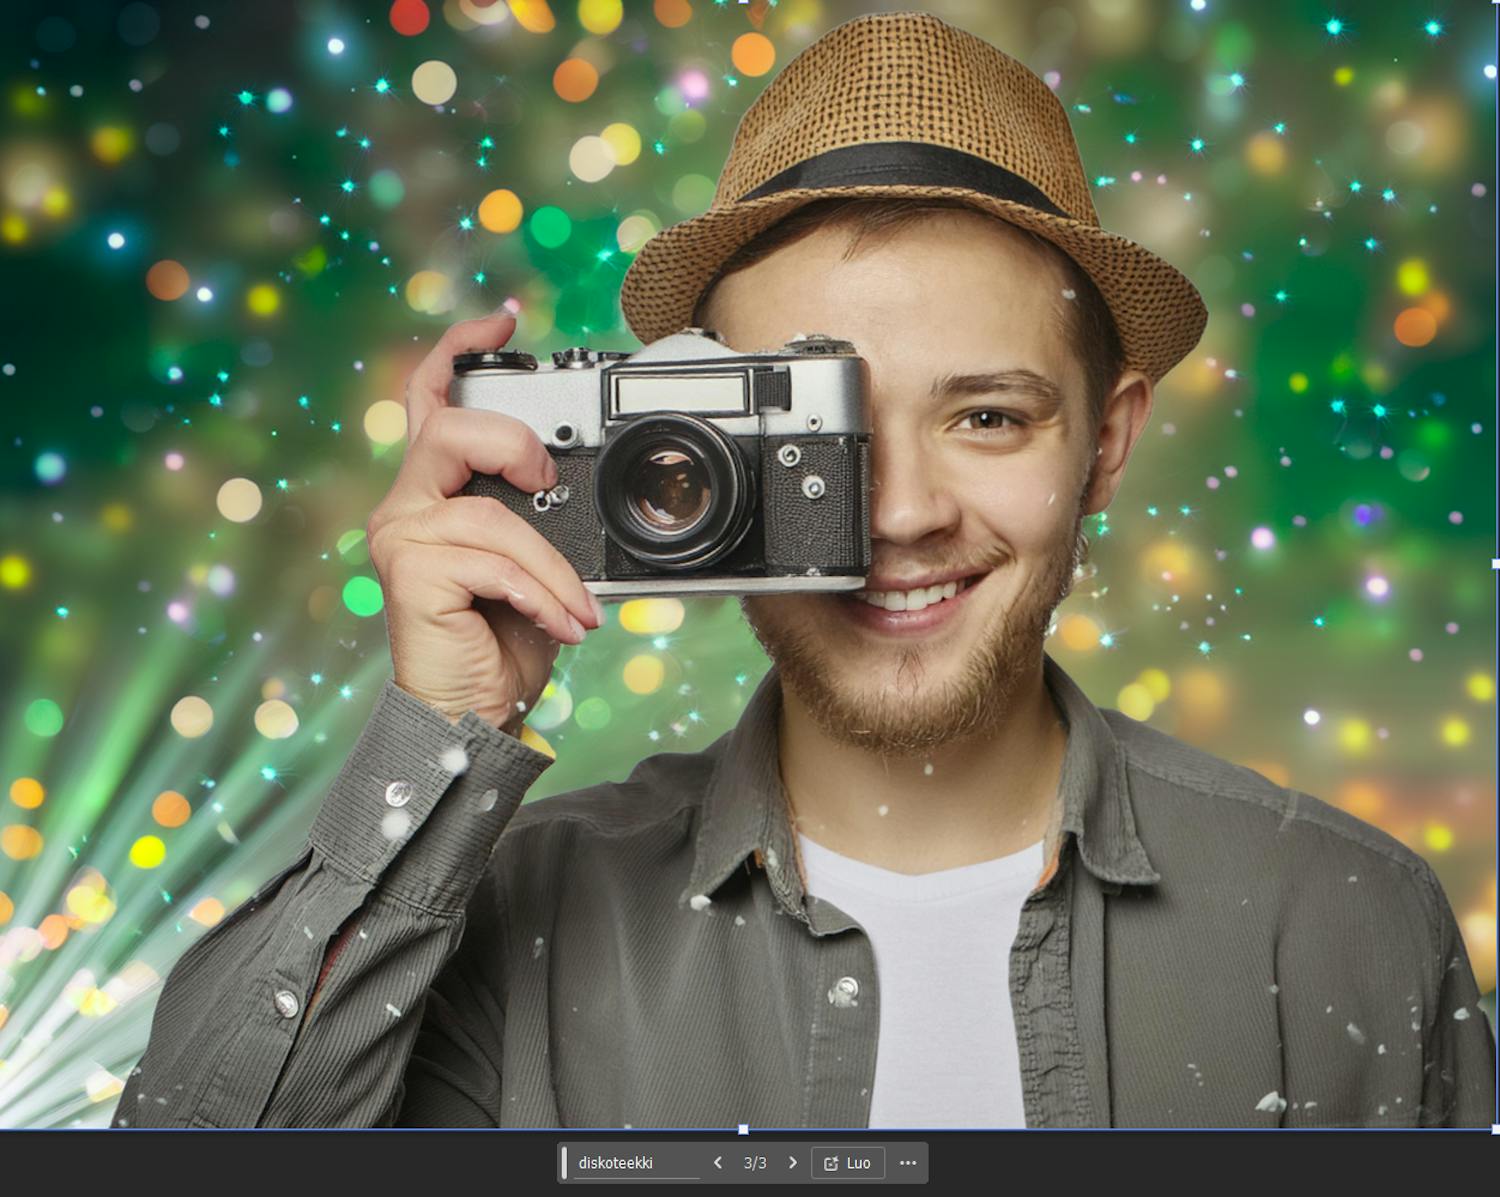This screenshot has height=1197, width=1500.
Task: Select the bottom-right corner transform handle
Action: pos(1495,1129)
